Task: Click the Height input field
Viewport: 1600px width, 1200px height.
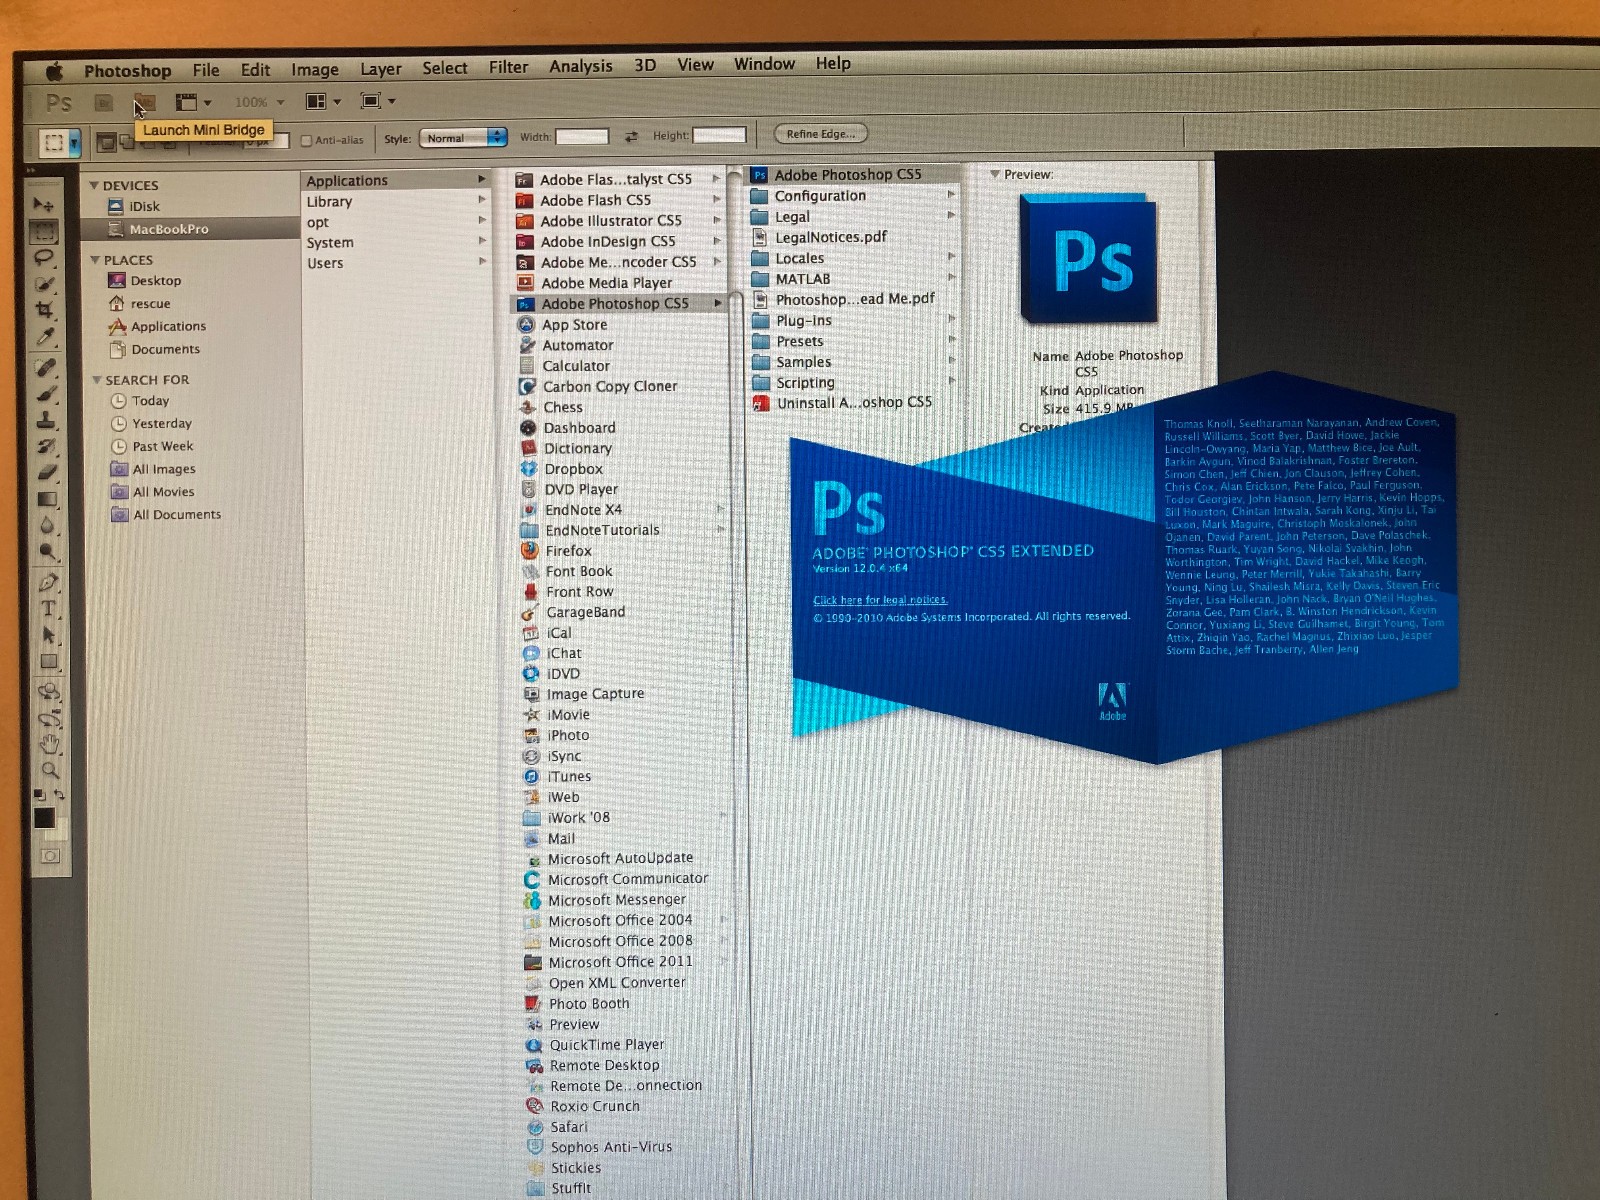Action: click(x=720, y=134)
